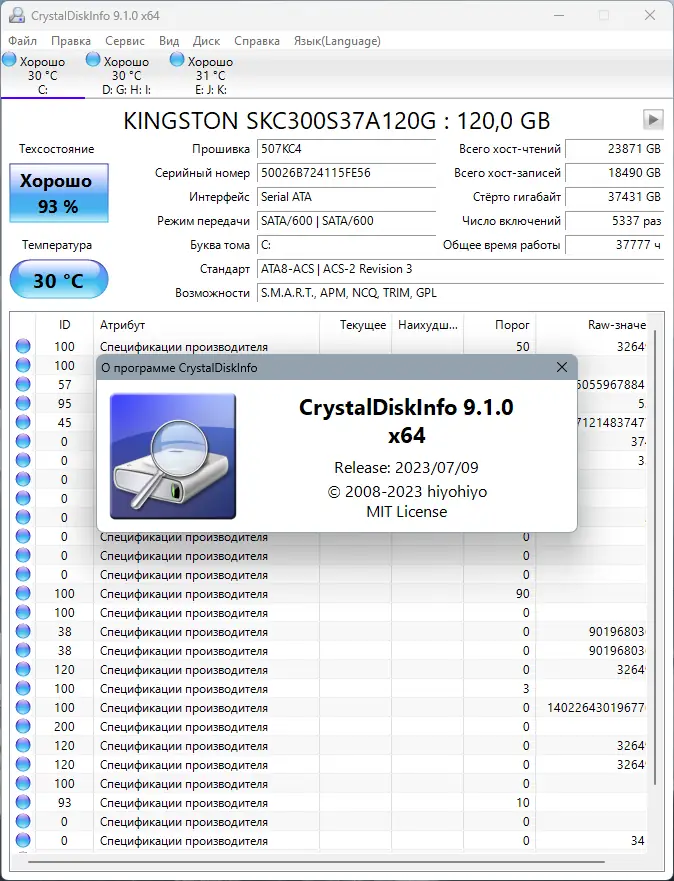Click the 23871 GB host reads value
This screenshot has height=881, width=674.
[614, 149]
